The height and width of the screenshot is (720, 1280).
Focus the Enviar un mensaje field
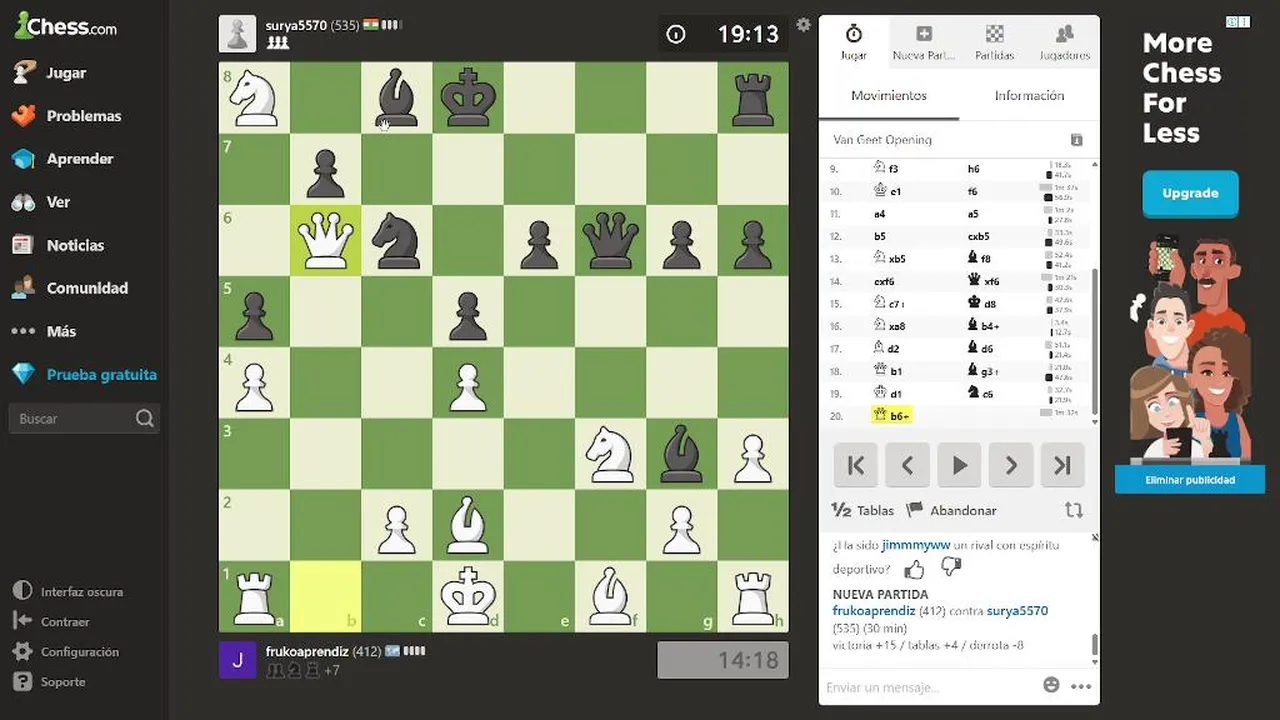point(928,687)
